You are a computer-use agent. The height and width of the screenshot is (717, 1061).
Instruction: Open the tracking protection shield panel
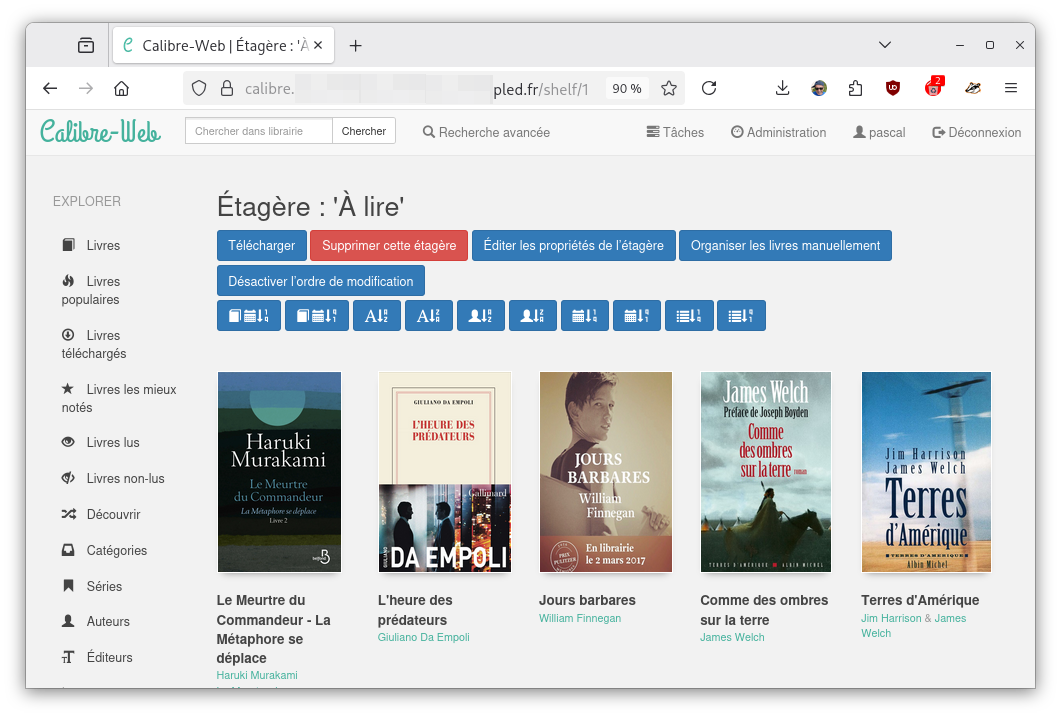click(199, 89)
